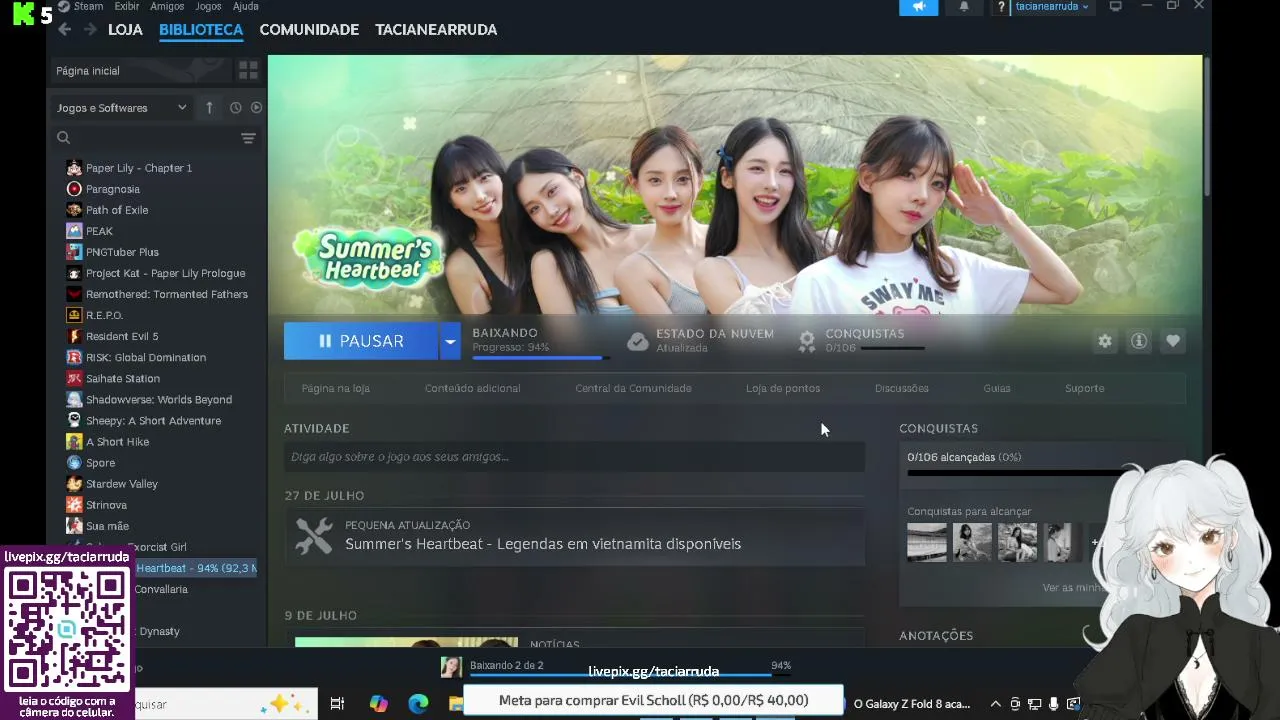Open the notifications bell

coord(964,7)
